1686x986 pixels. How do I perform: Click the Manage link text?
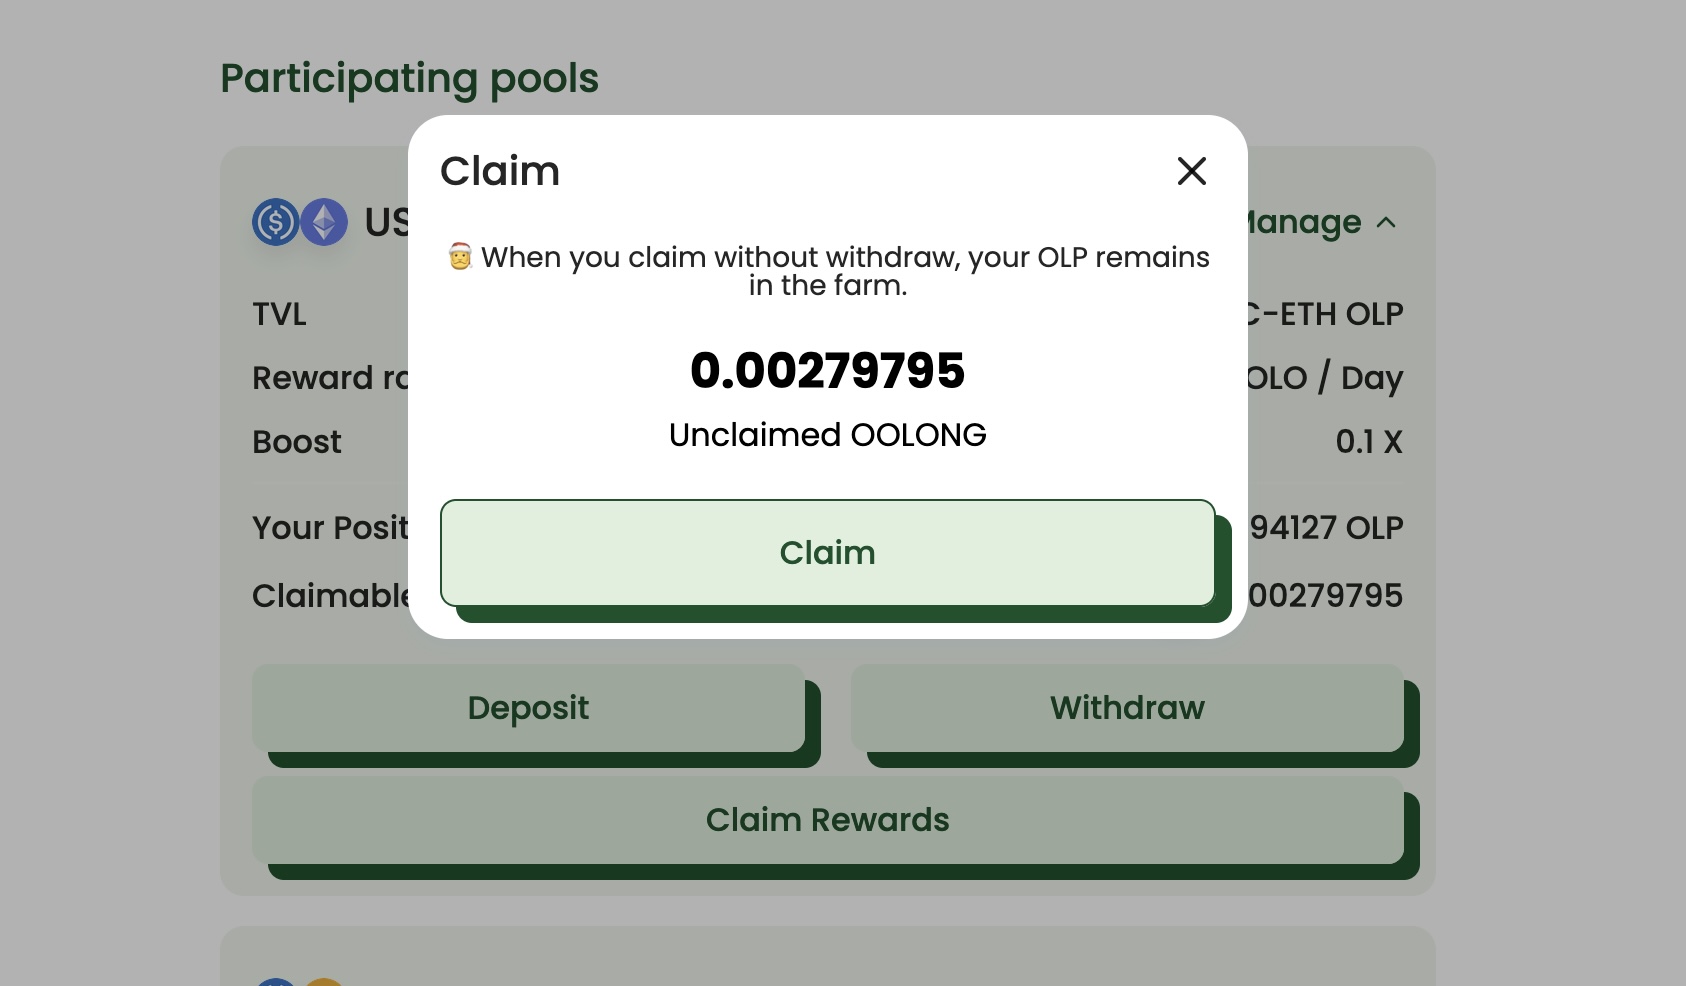pos(1304,222)
